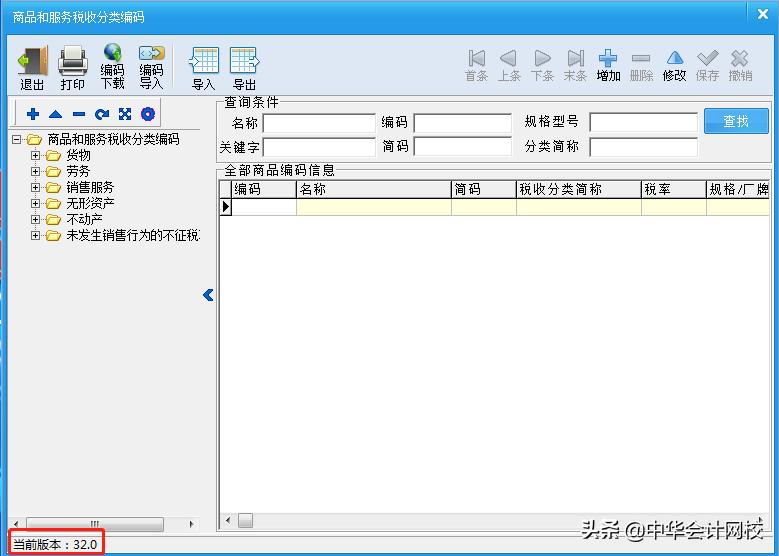Click the 名称 column header
Screen dimensions: 779x556
pos(374,189)
